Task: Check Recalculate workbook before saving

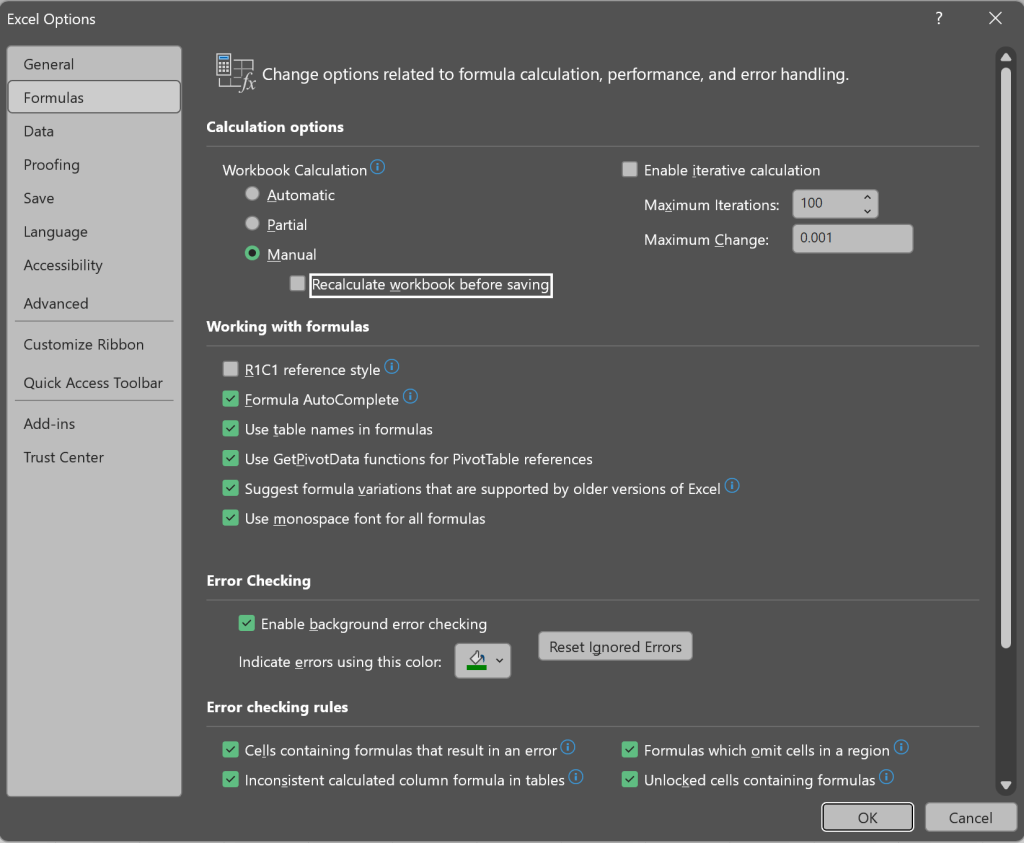Action: coord(297,283)
